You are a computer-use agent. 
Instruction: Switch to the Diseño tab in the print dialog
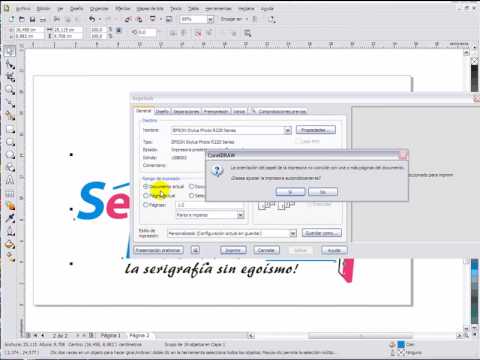coord(162,111)
